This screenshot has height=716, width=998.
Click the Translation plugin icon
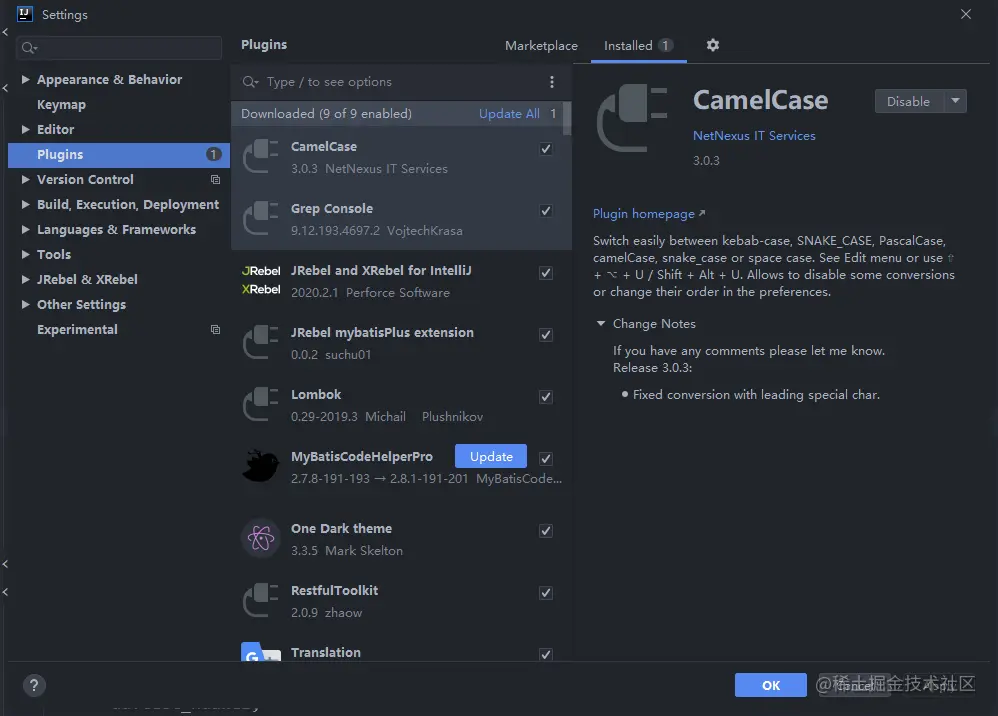[x=261, y=652]
